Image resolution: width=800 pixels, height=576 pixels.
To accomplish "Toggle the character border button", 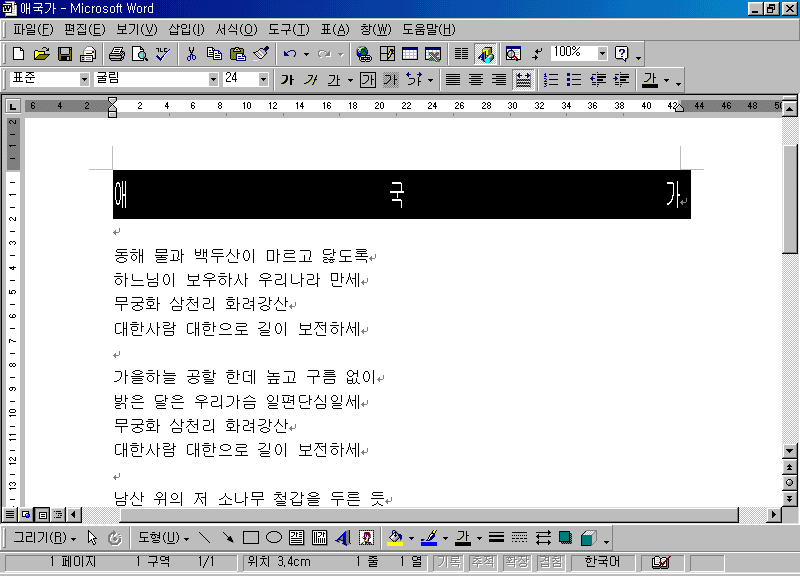I will coord(367,80).
